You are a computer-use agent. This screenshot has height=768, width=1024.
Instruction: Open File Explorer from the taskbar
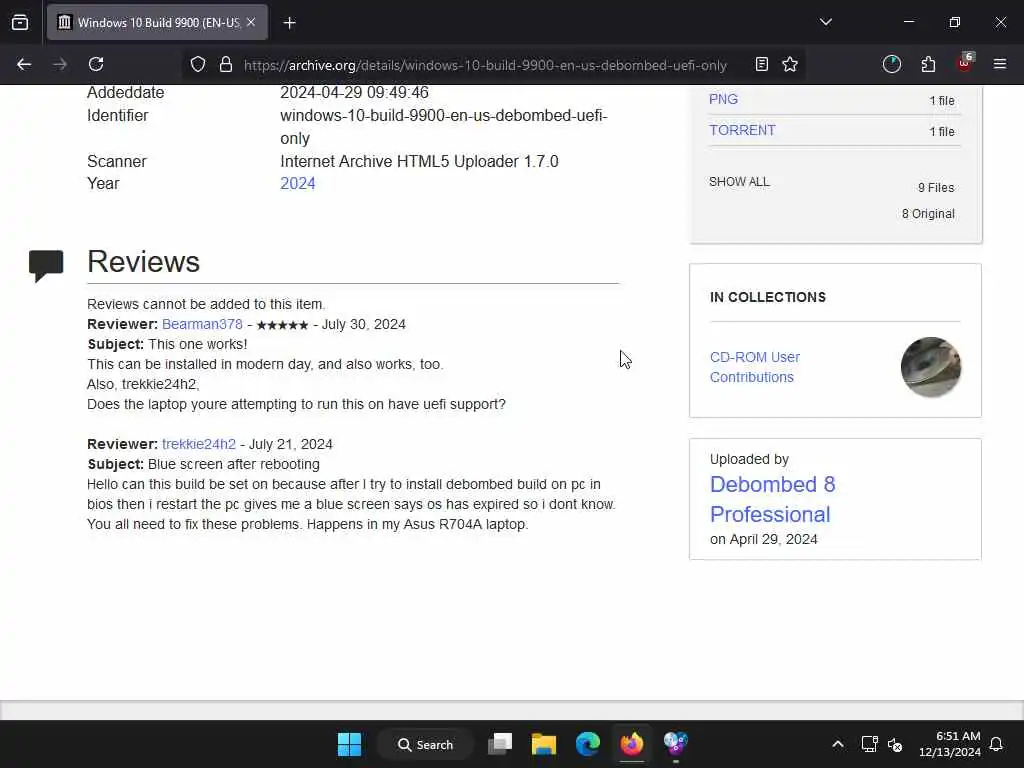tap(543, 744)
